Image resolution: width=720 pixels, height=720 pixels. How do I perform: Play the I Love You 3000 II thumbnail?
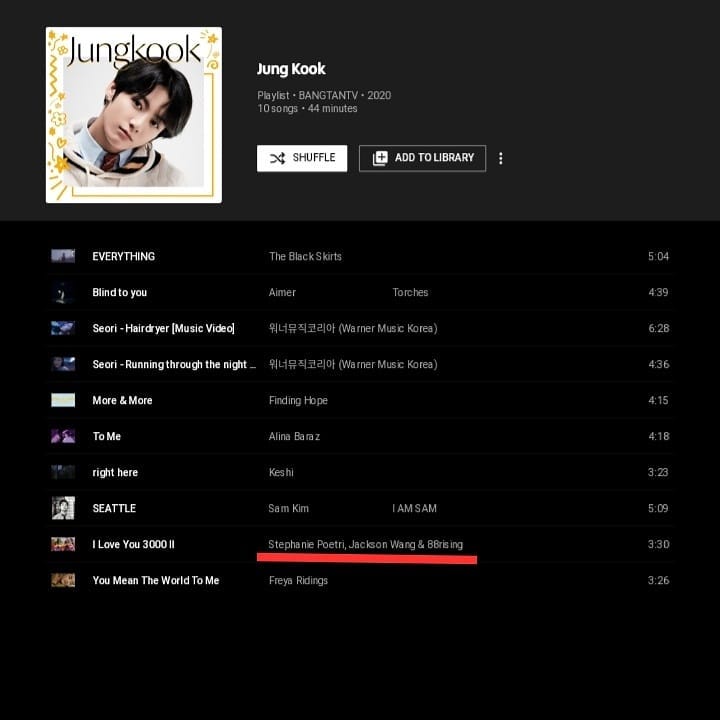[x=63, y=544]
